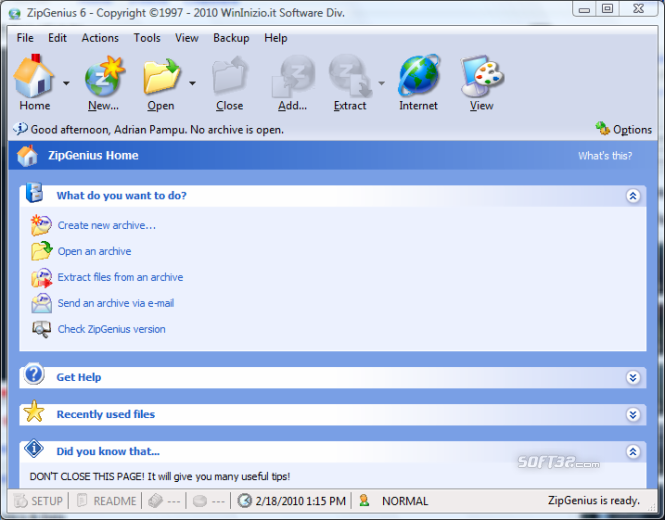The height and width of the screenshot is (520, 665).
Task: Click the 'Get Help' section title
Action: [79, 377]
